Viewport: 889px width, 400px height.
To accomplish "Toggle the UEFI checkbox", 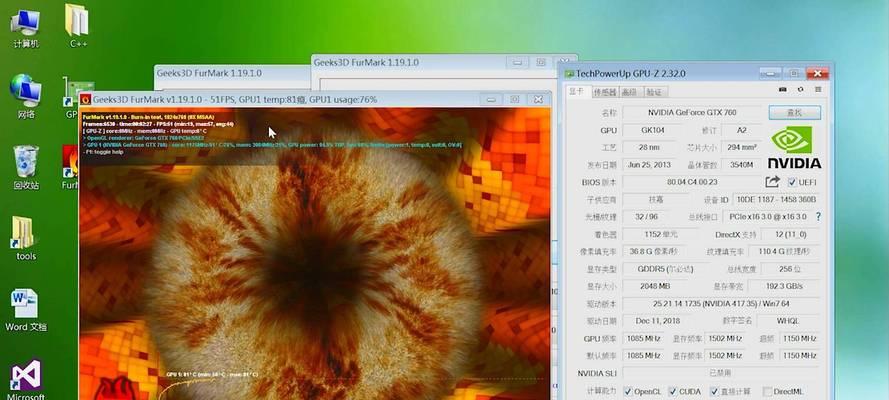I will (792, 182).
